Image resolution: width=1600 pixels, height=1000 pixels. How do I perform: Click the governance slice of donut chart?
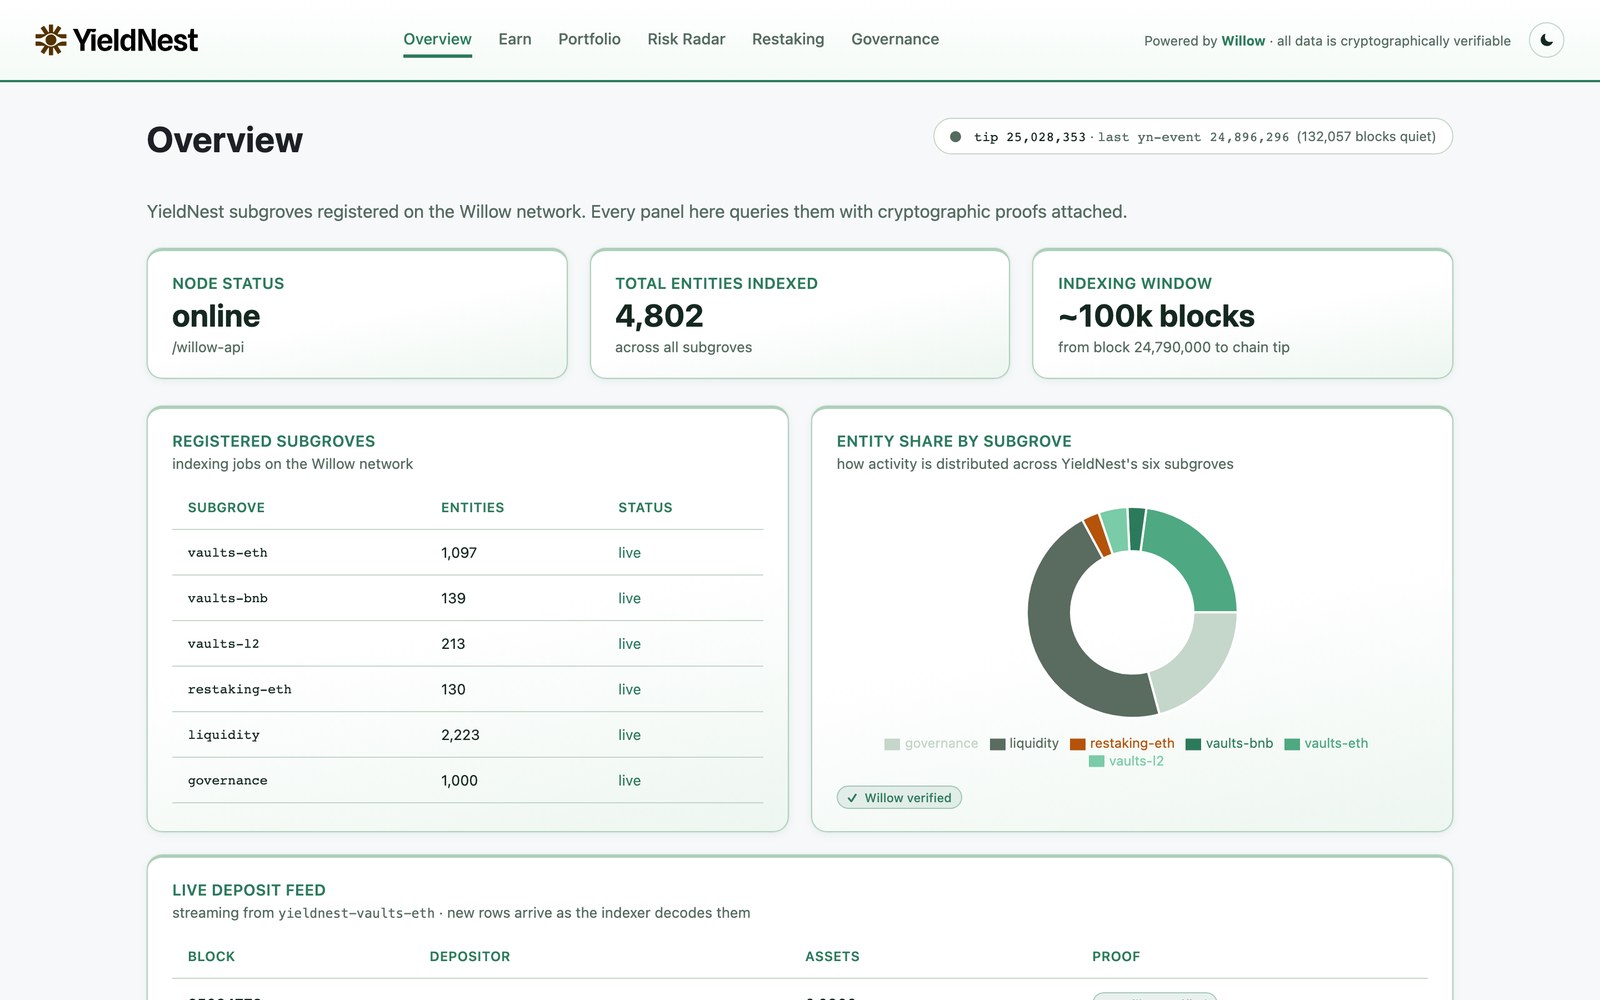tap(1197, 662)
